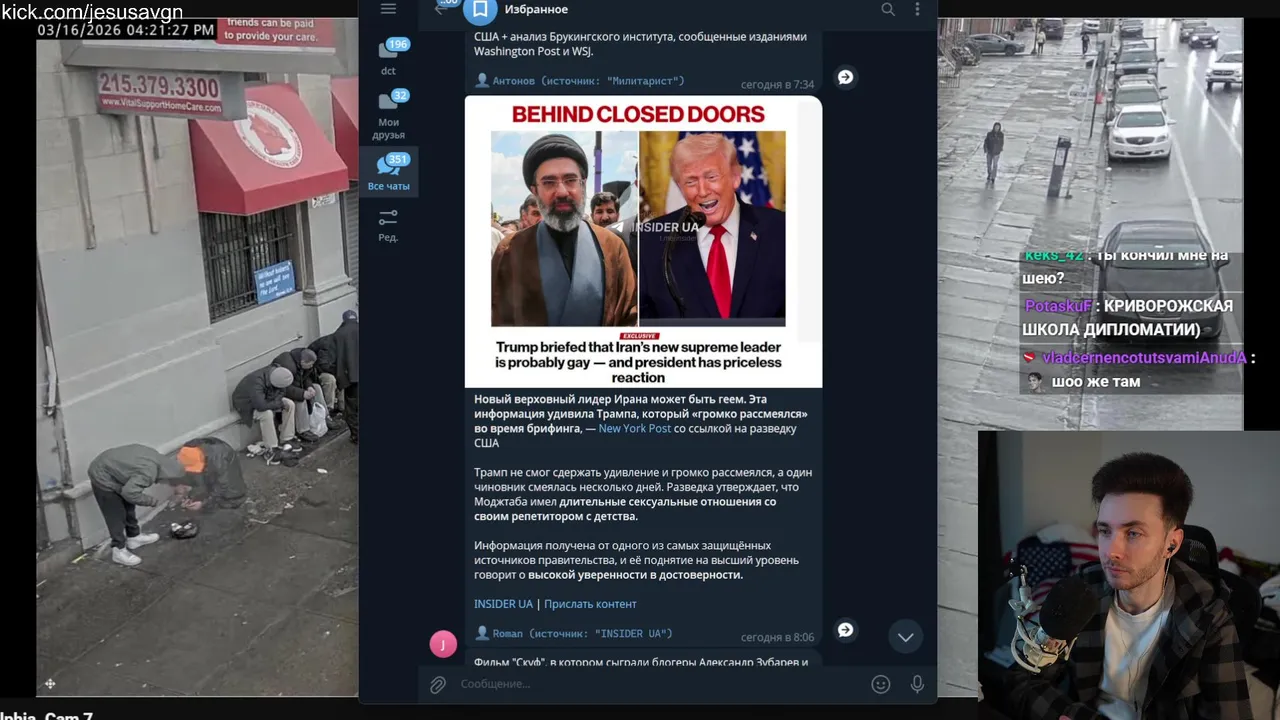Forward the message posted at 7:34
1280x720 pixels.
click(845, 77)
